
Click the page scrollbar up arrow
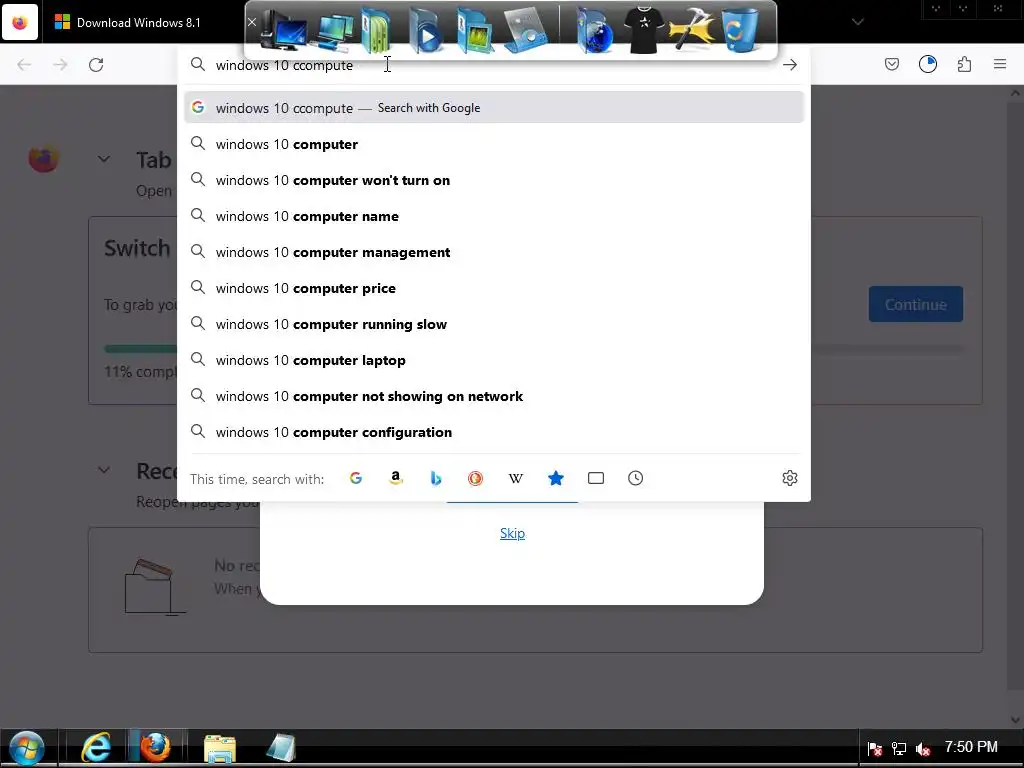[1016, 93]
